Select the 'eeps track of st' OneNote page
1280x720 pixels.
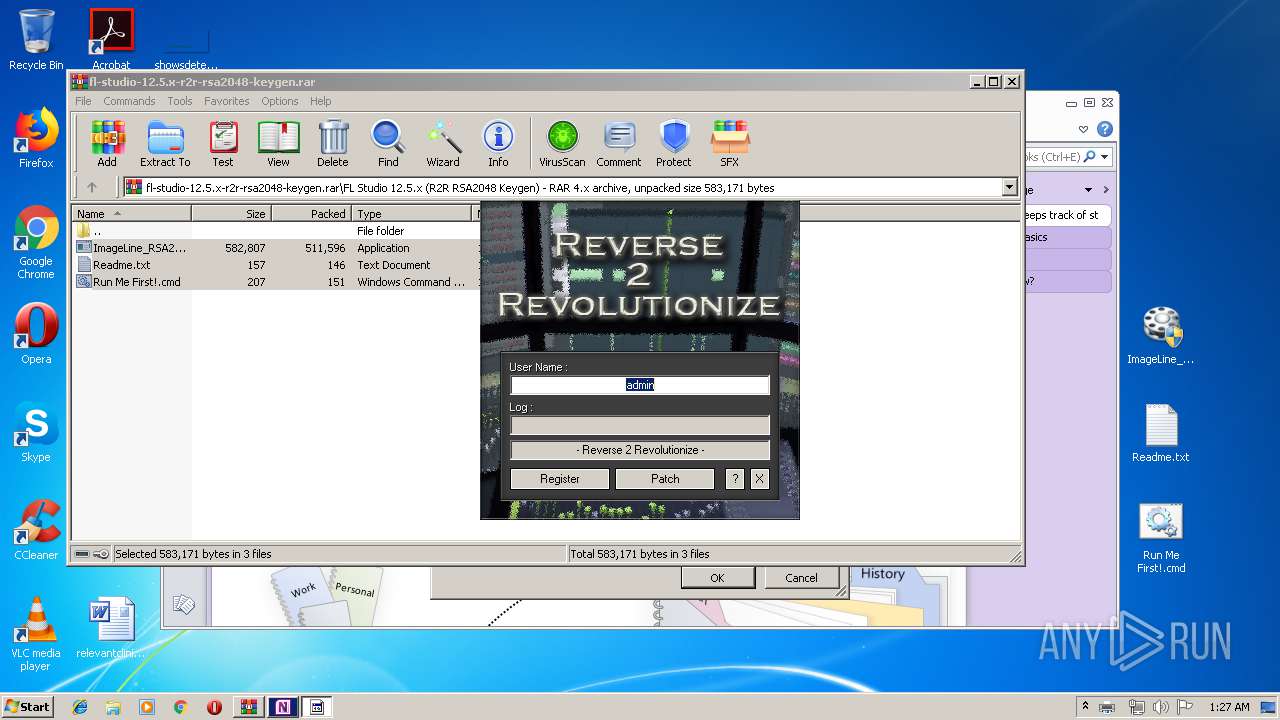coord(1066,215)
